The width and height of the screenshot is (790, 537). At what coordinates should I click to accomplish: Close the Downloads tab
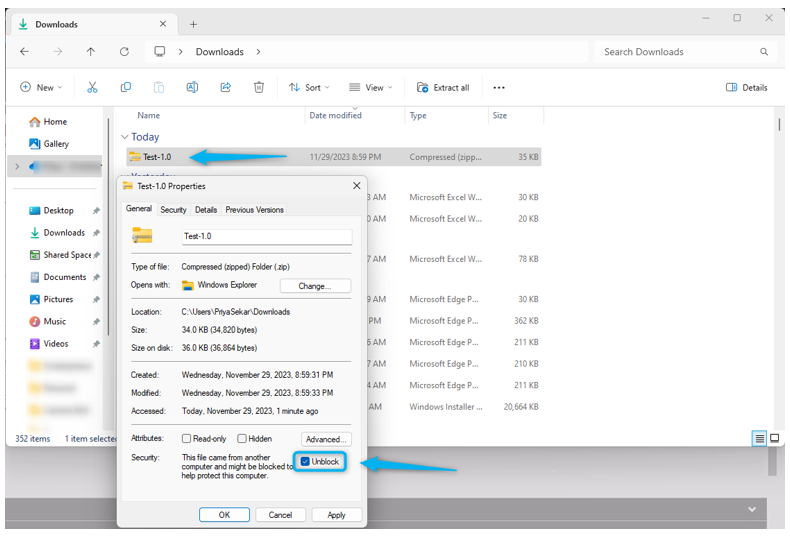click(163, 24)
